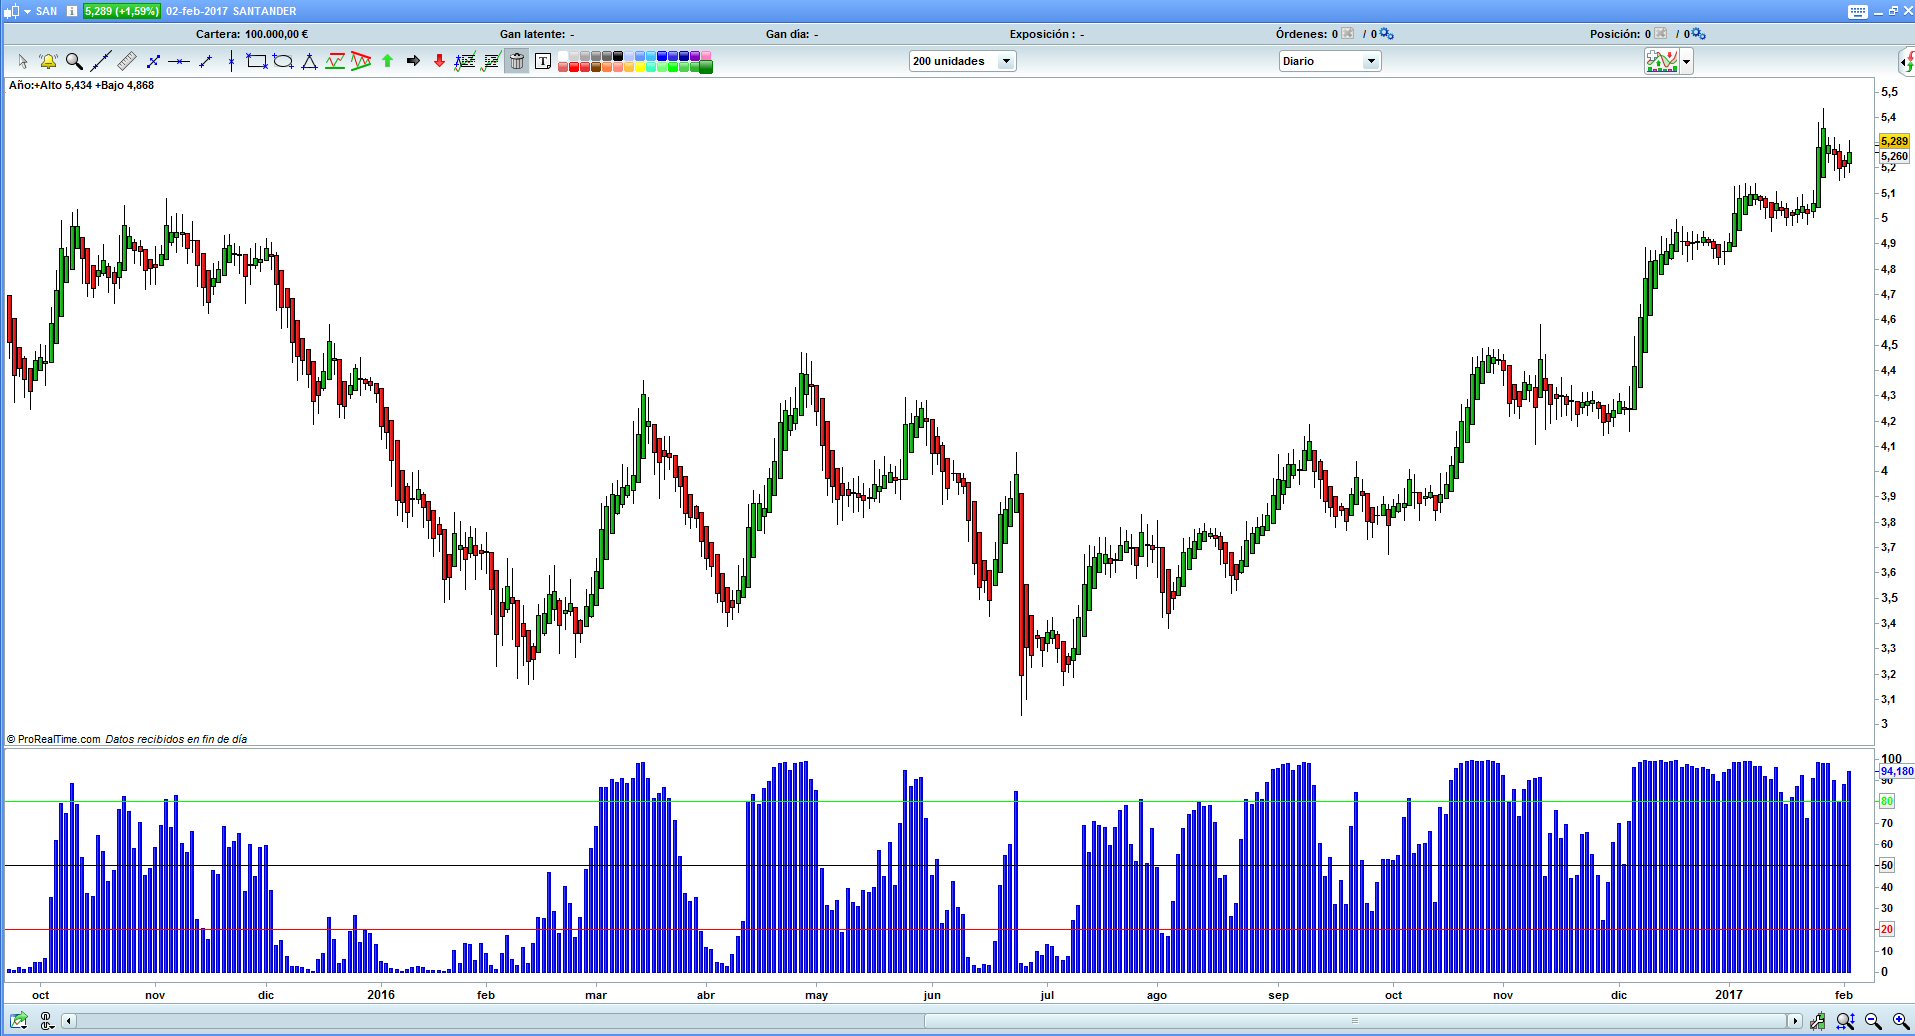Select the arrow pointer tool
Image resolution: width=1915 pixels, height=1036 pixels.
pos(23,62)
